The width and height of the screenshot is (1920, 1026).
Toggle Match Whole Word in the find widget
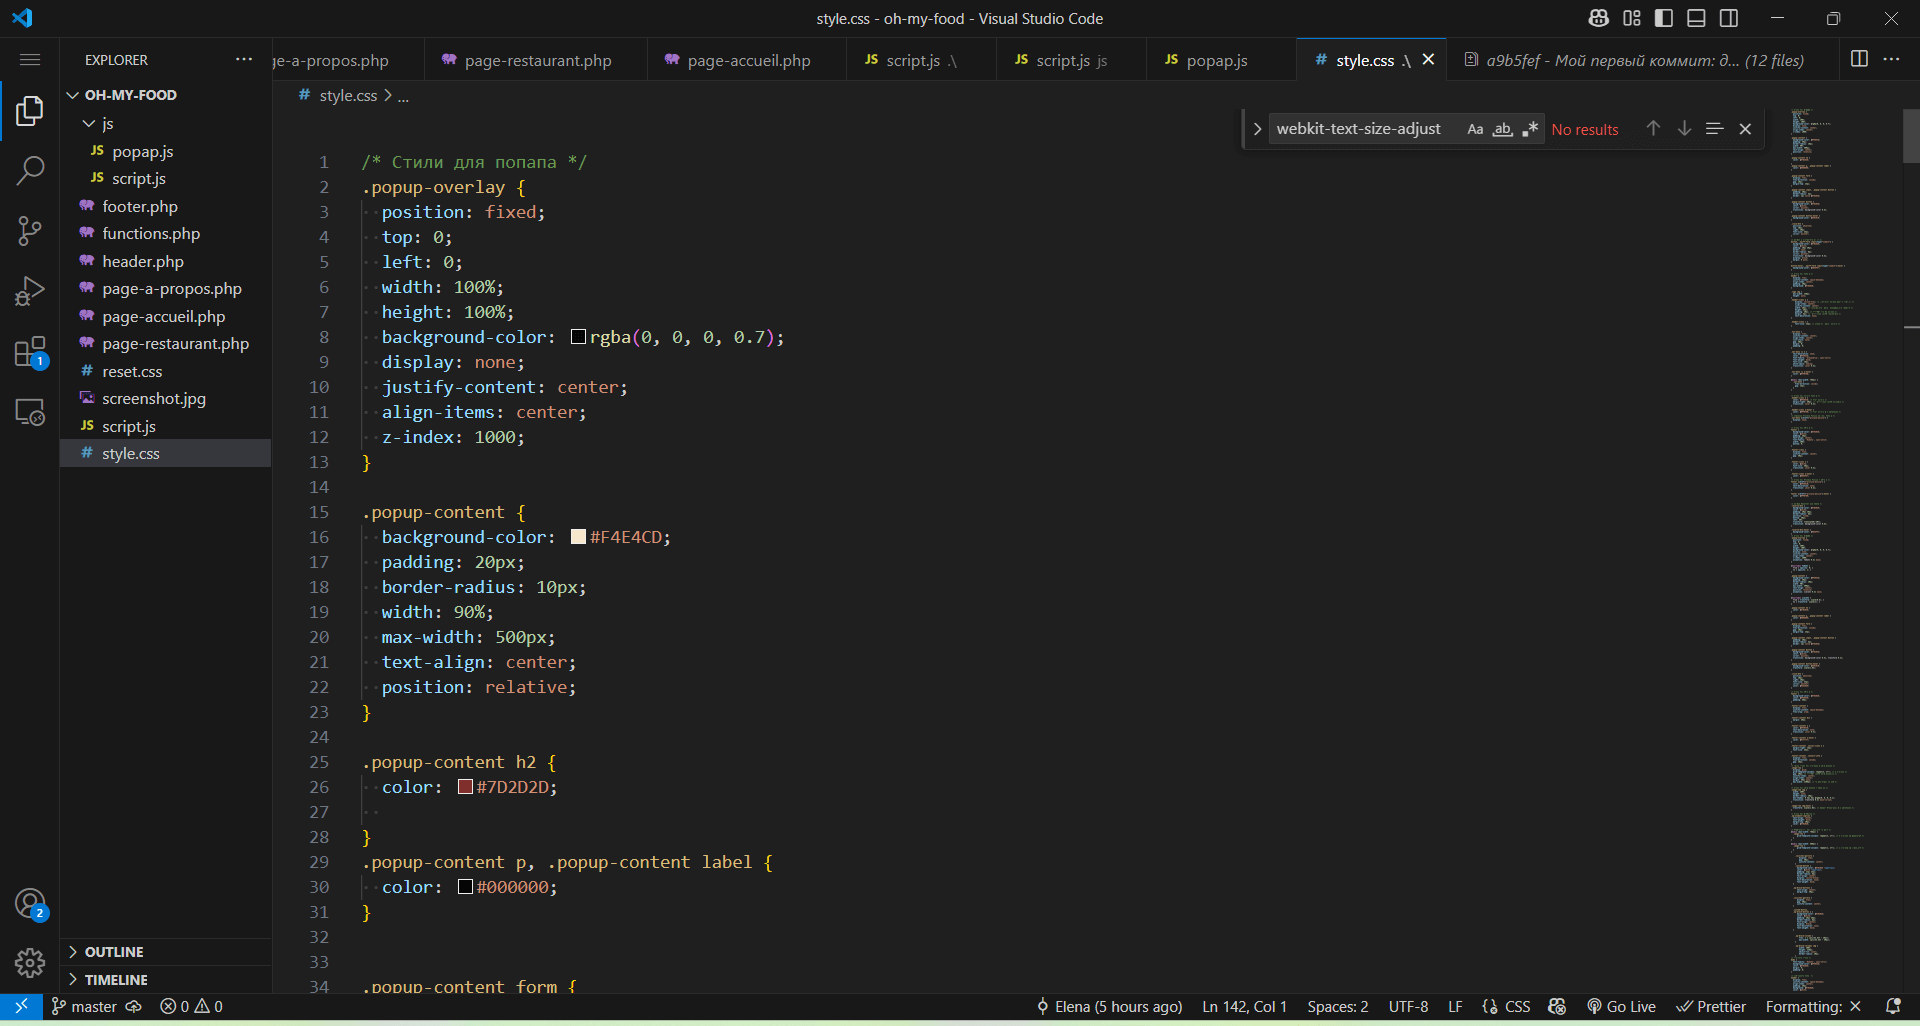point(1503,128)
